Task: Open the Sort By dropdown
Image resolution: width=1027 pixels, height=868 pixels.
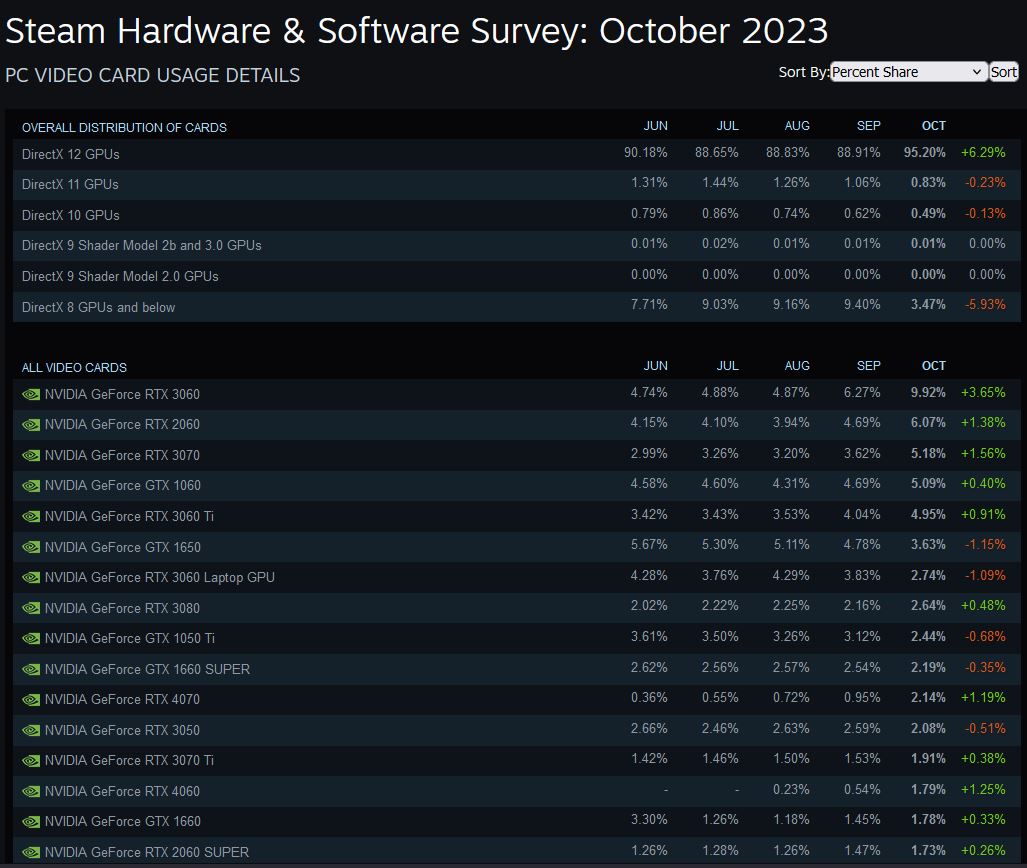Action: 907,71
